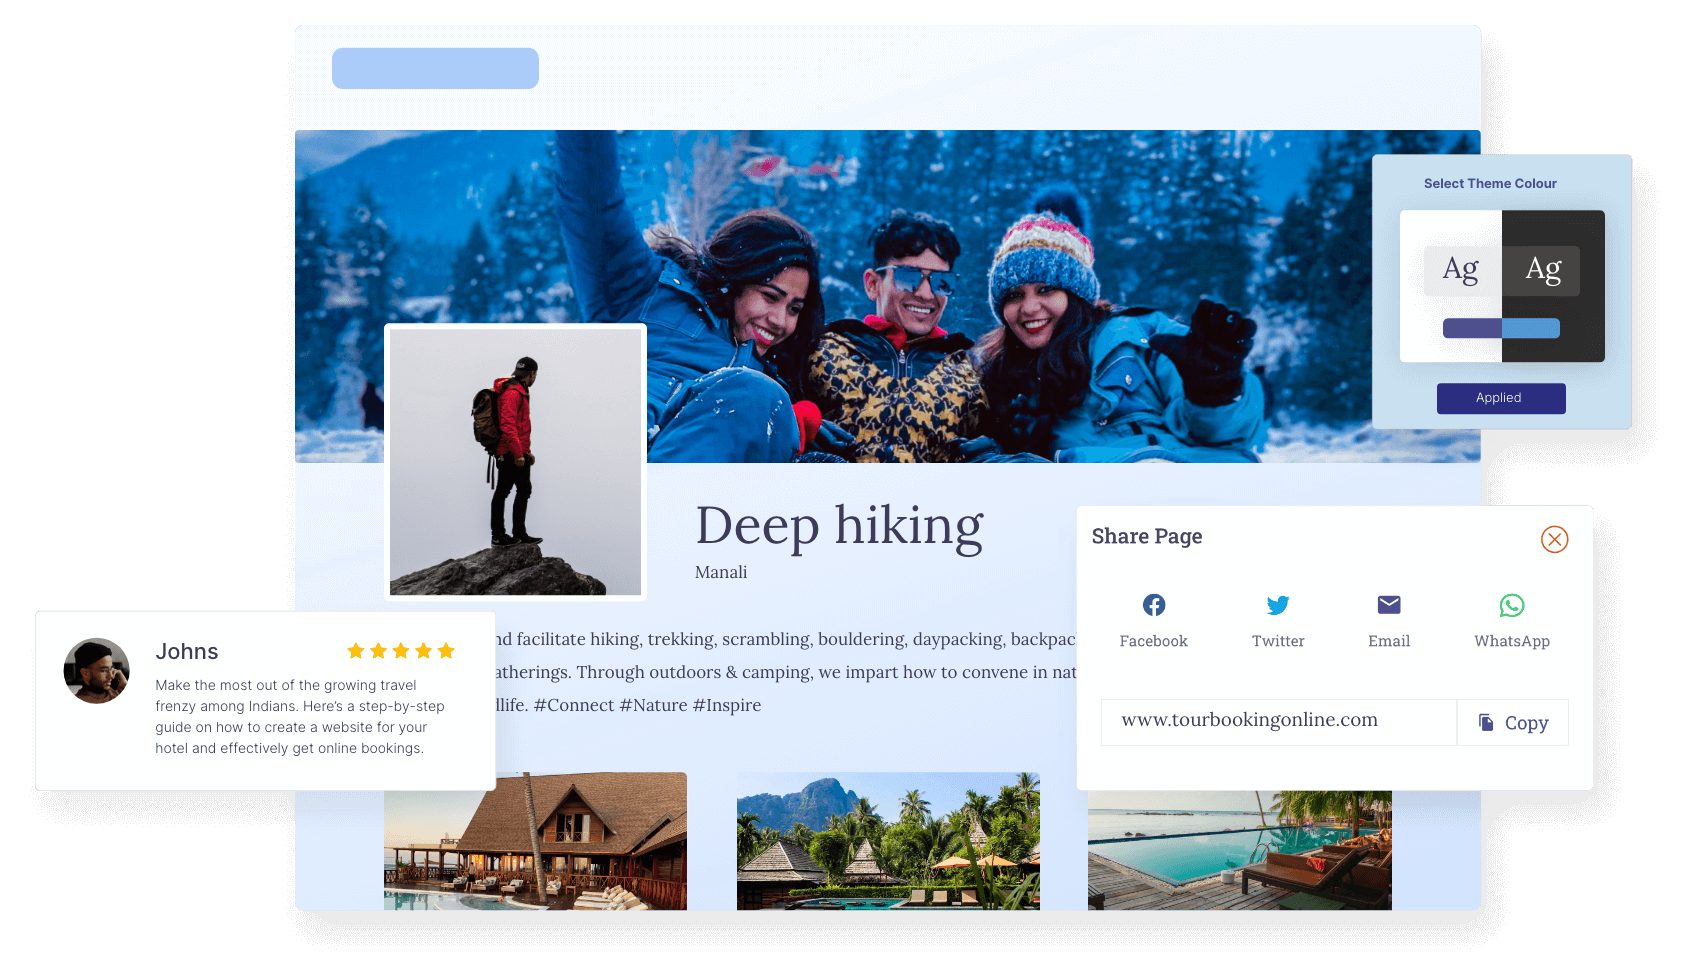This screenshot has width=1687, height=976.
Task: Click the Johns reviewer avatar
Action: click(x=97, y=671)
